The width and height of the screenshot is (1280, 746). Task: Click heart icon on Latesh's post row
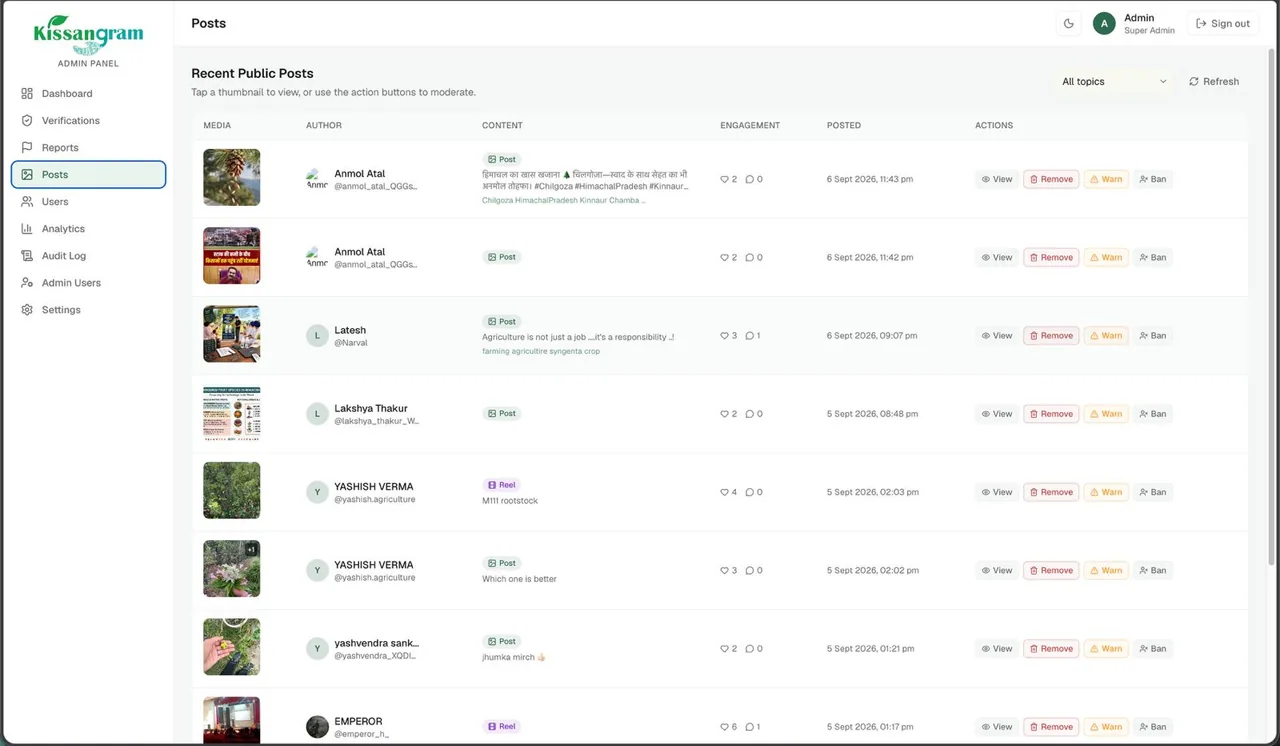tap(725, 336)
